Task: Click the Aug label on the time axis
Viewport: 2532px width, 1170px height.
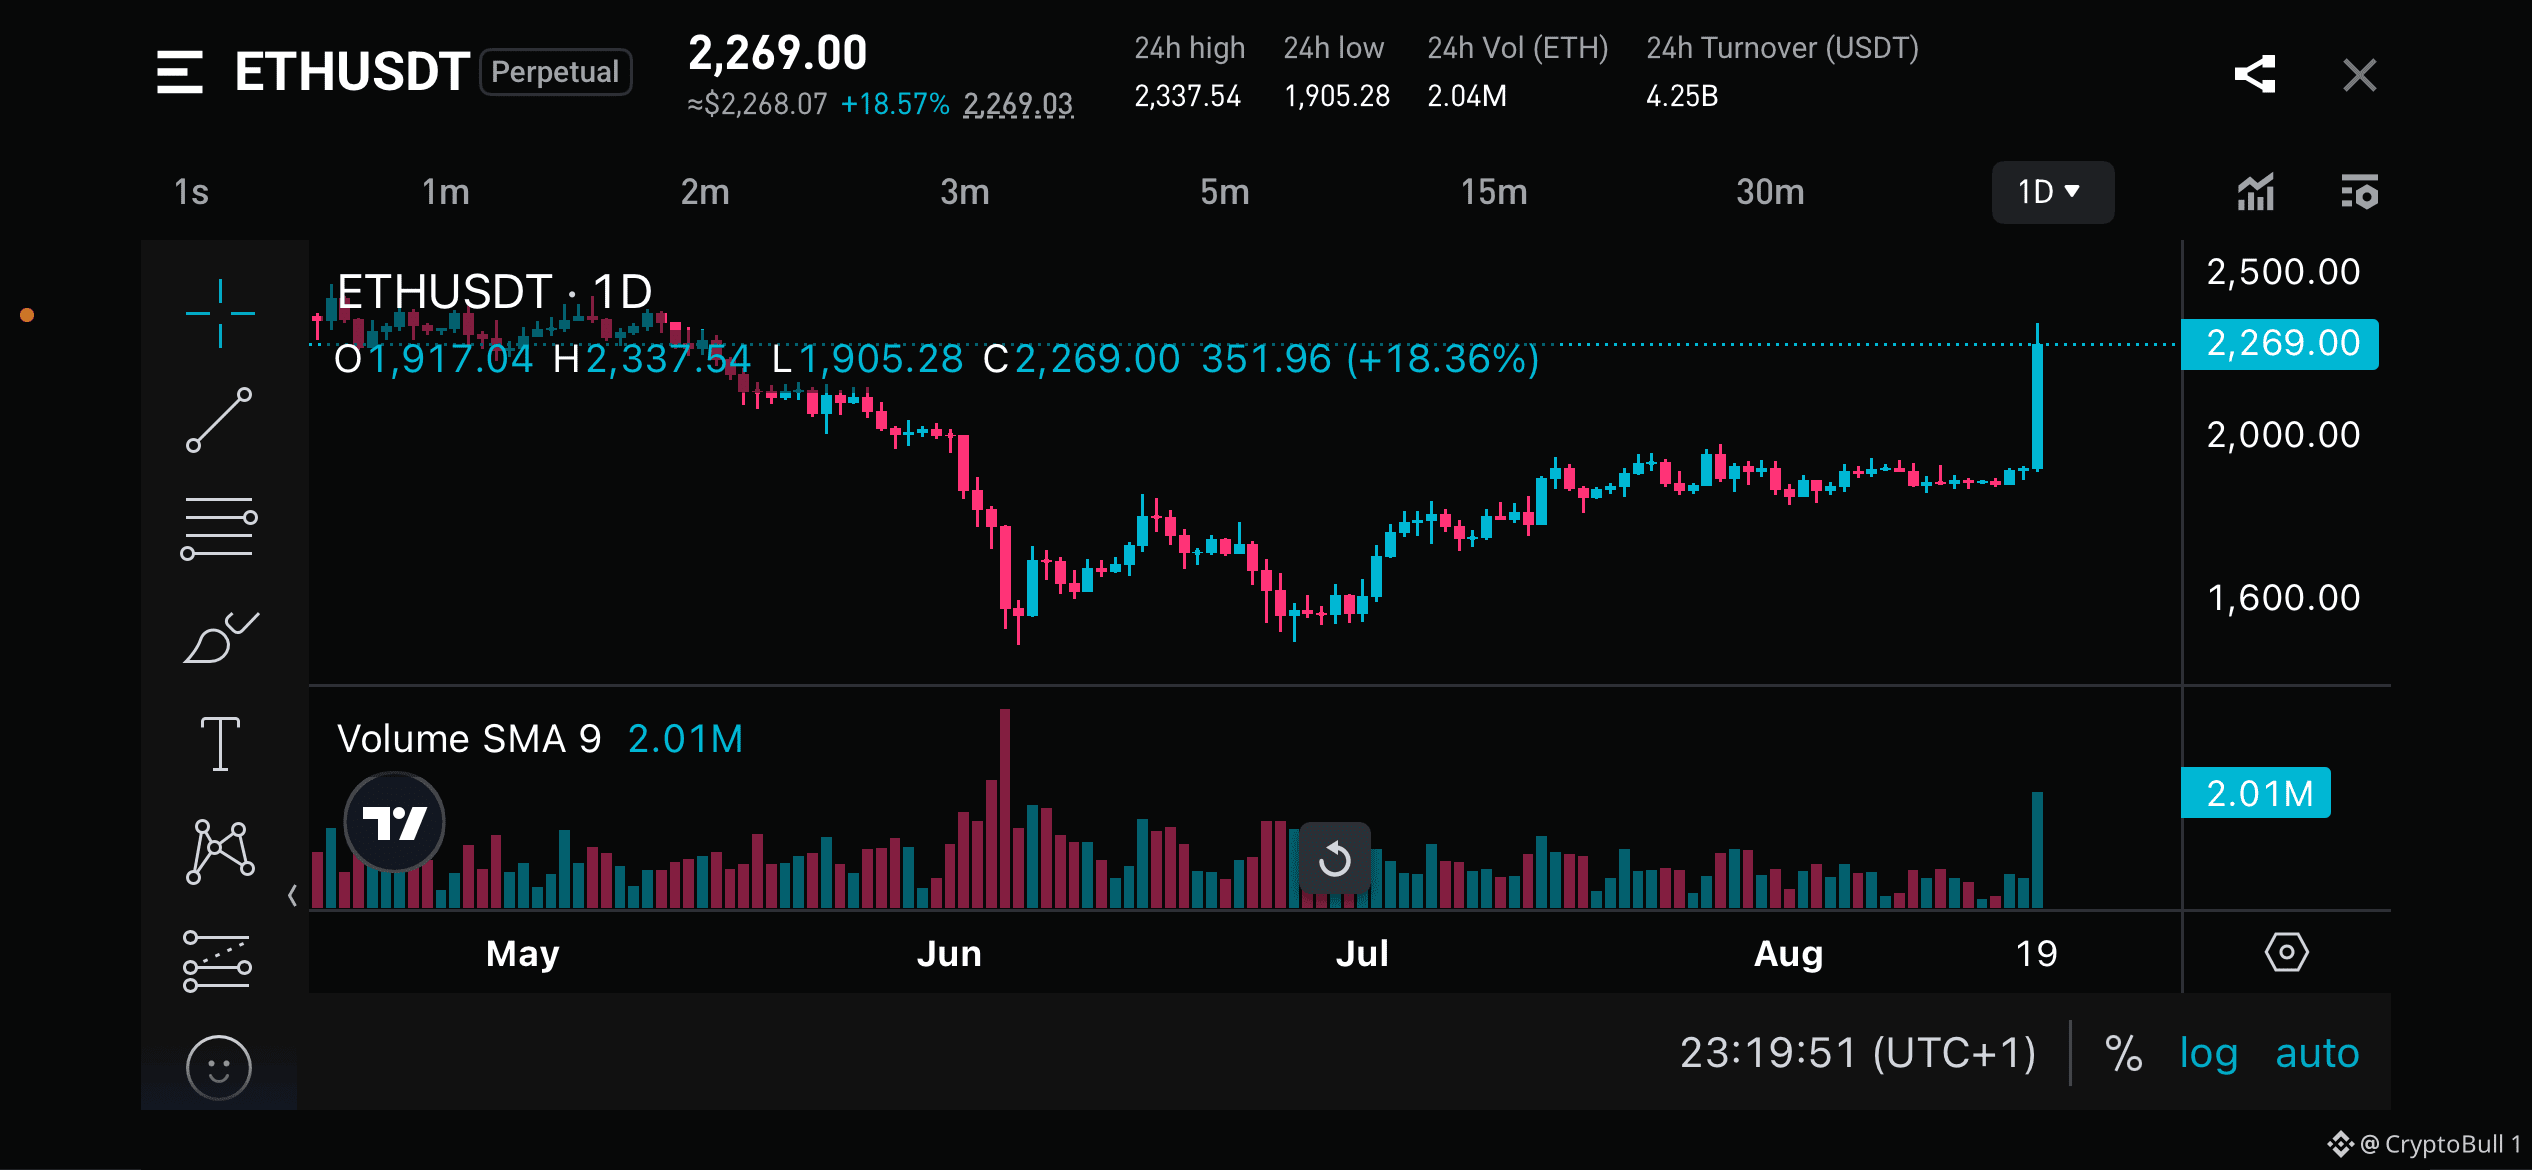Action: pos(1789,954)
